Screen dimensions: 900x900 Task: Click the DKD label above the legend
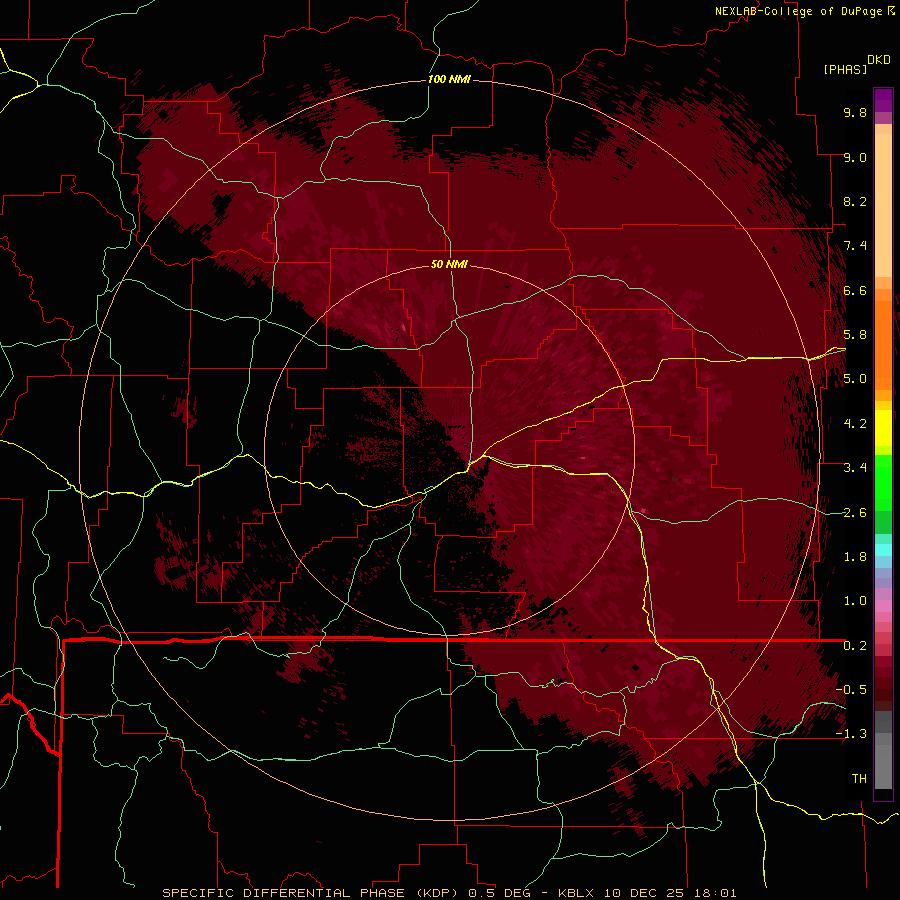879,60
